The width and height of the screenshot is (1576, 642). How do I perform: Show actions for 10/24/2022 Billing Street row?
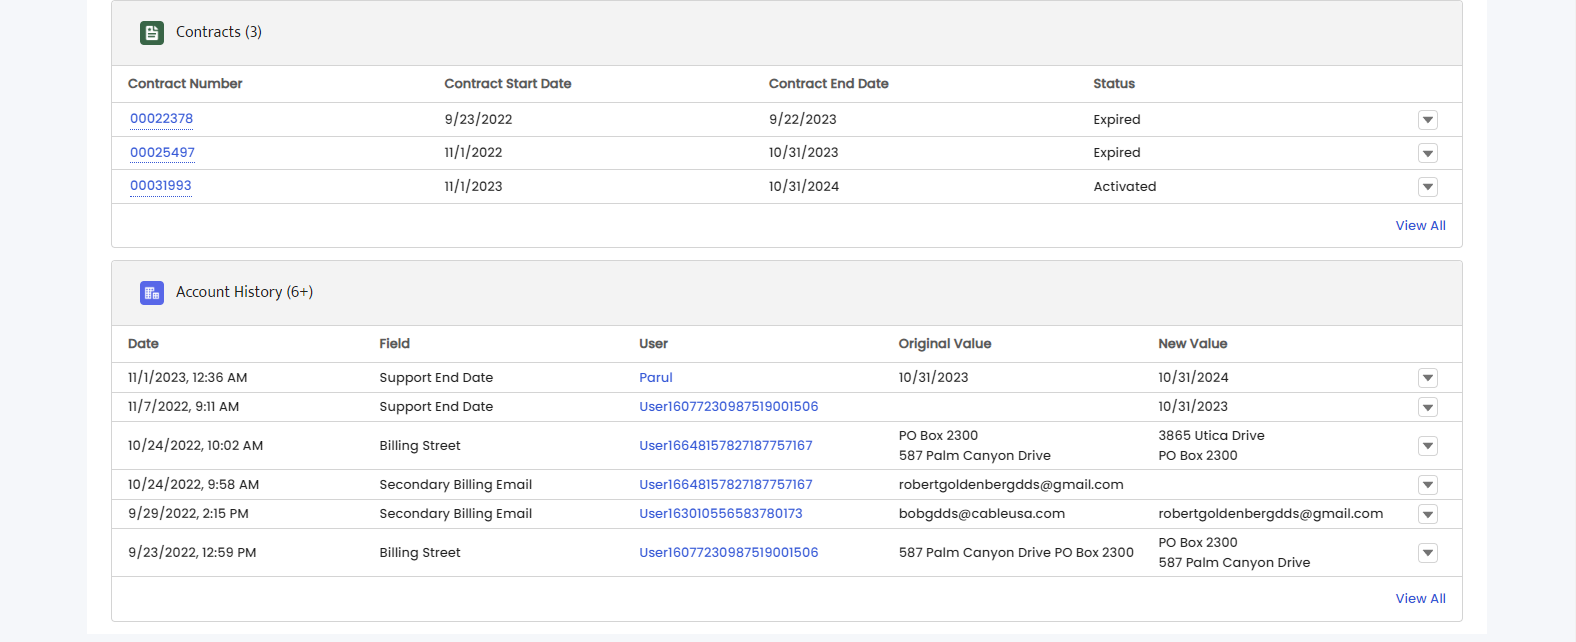pos(1428,446)
